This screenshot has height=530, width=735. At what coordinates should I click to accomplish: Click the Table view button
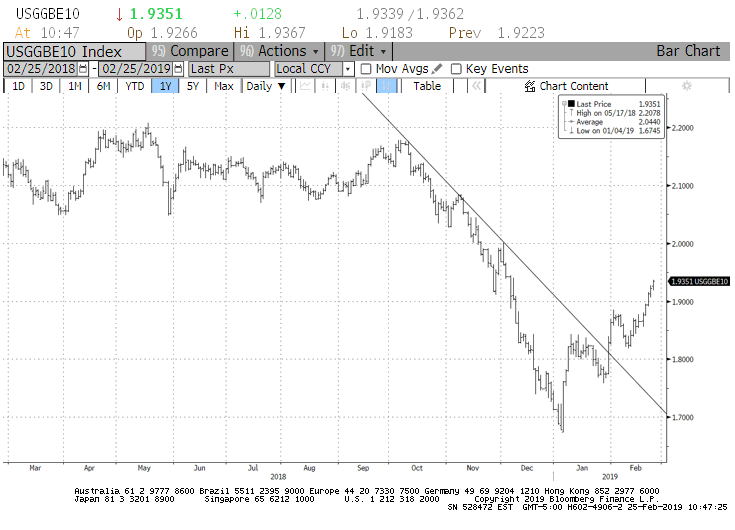(427, 86)
